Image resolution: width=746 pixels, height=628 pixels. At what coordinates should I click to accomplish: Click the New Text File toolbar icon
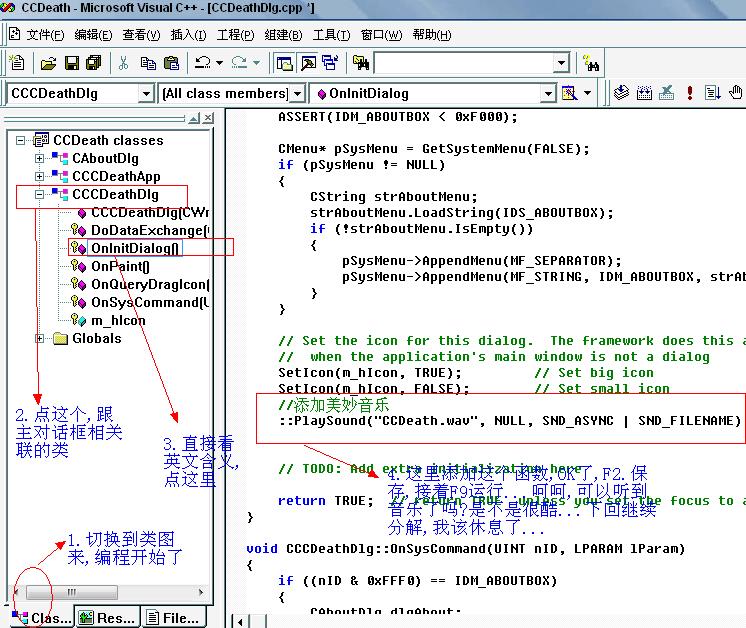[17, 63]
